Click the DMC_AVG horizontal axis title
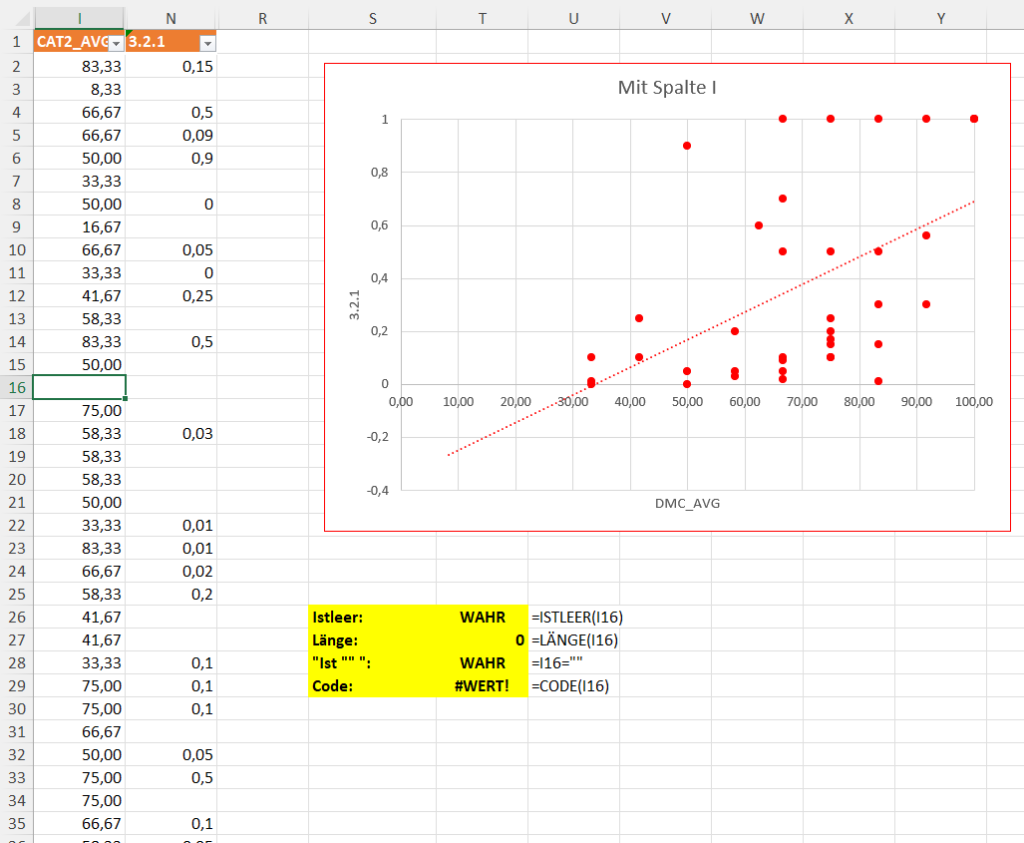Image resolution: width=1024 pixels, height=843 pixels. click(687, 503)
